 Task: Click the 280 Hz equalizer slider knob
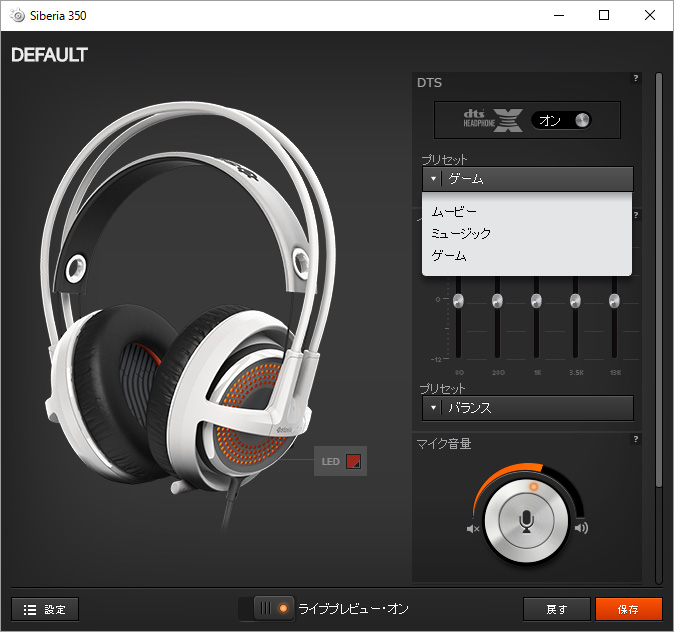coord(497,301)
